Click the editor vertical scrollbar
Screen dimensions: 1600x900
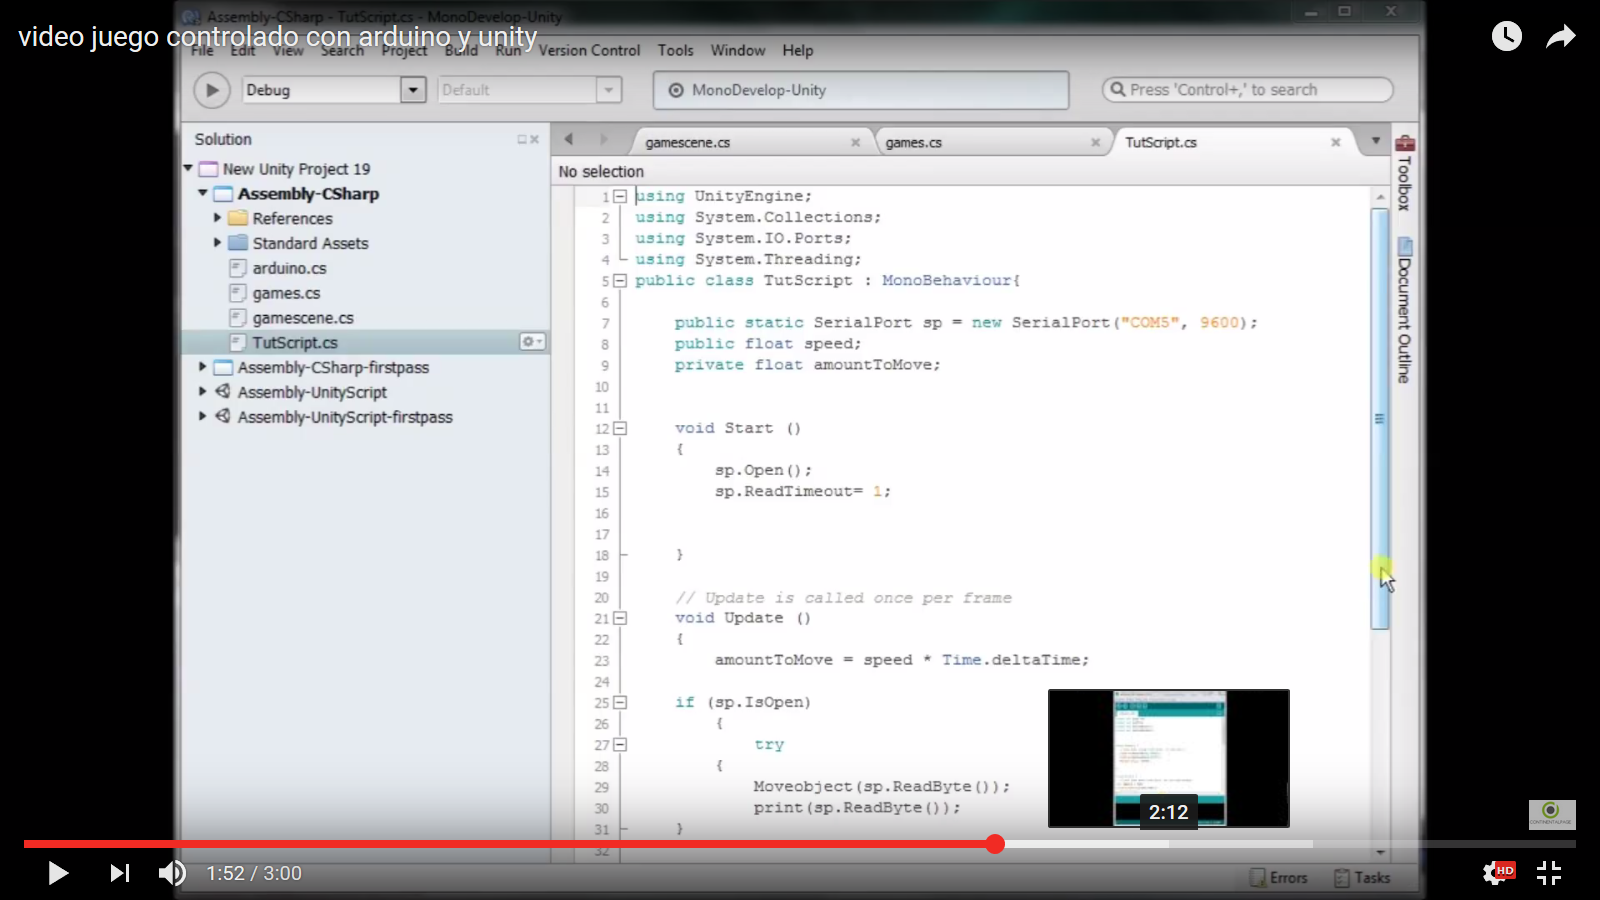[1380, 418]
